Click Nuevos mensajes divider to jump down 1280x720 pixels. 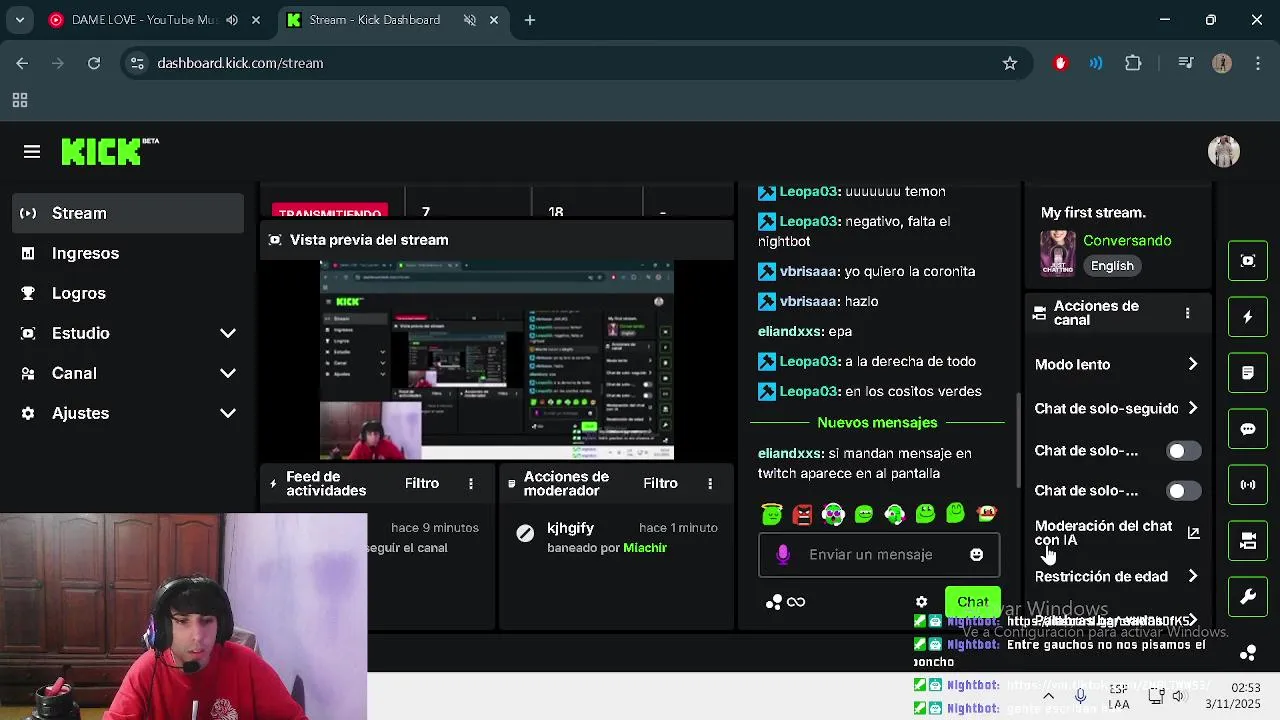877,423
